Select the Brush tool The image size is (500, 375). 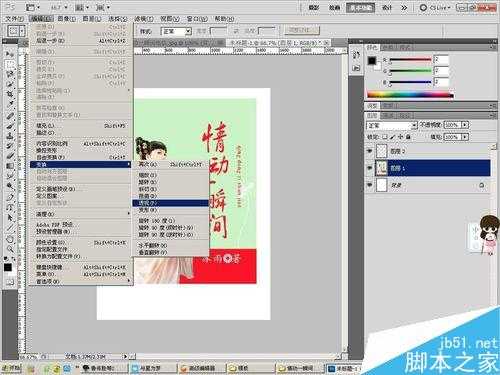tap(10, 126)
